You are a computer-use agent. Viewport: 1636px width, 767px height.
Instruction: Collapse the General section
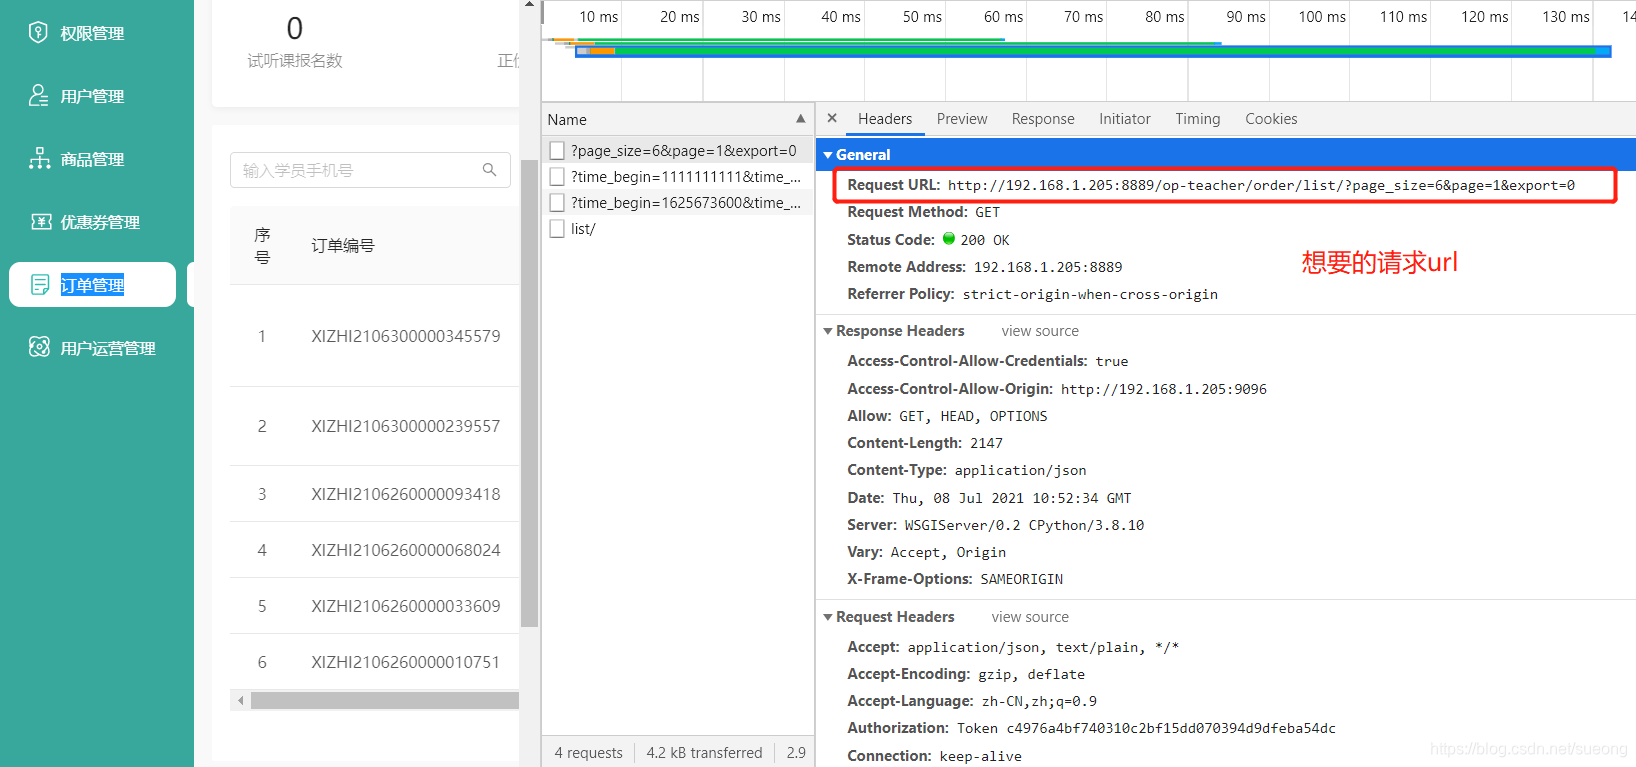point(828,155)
